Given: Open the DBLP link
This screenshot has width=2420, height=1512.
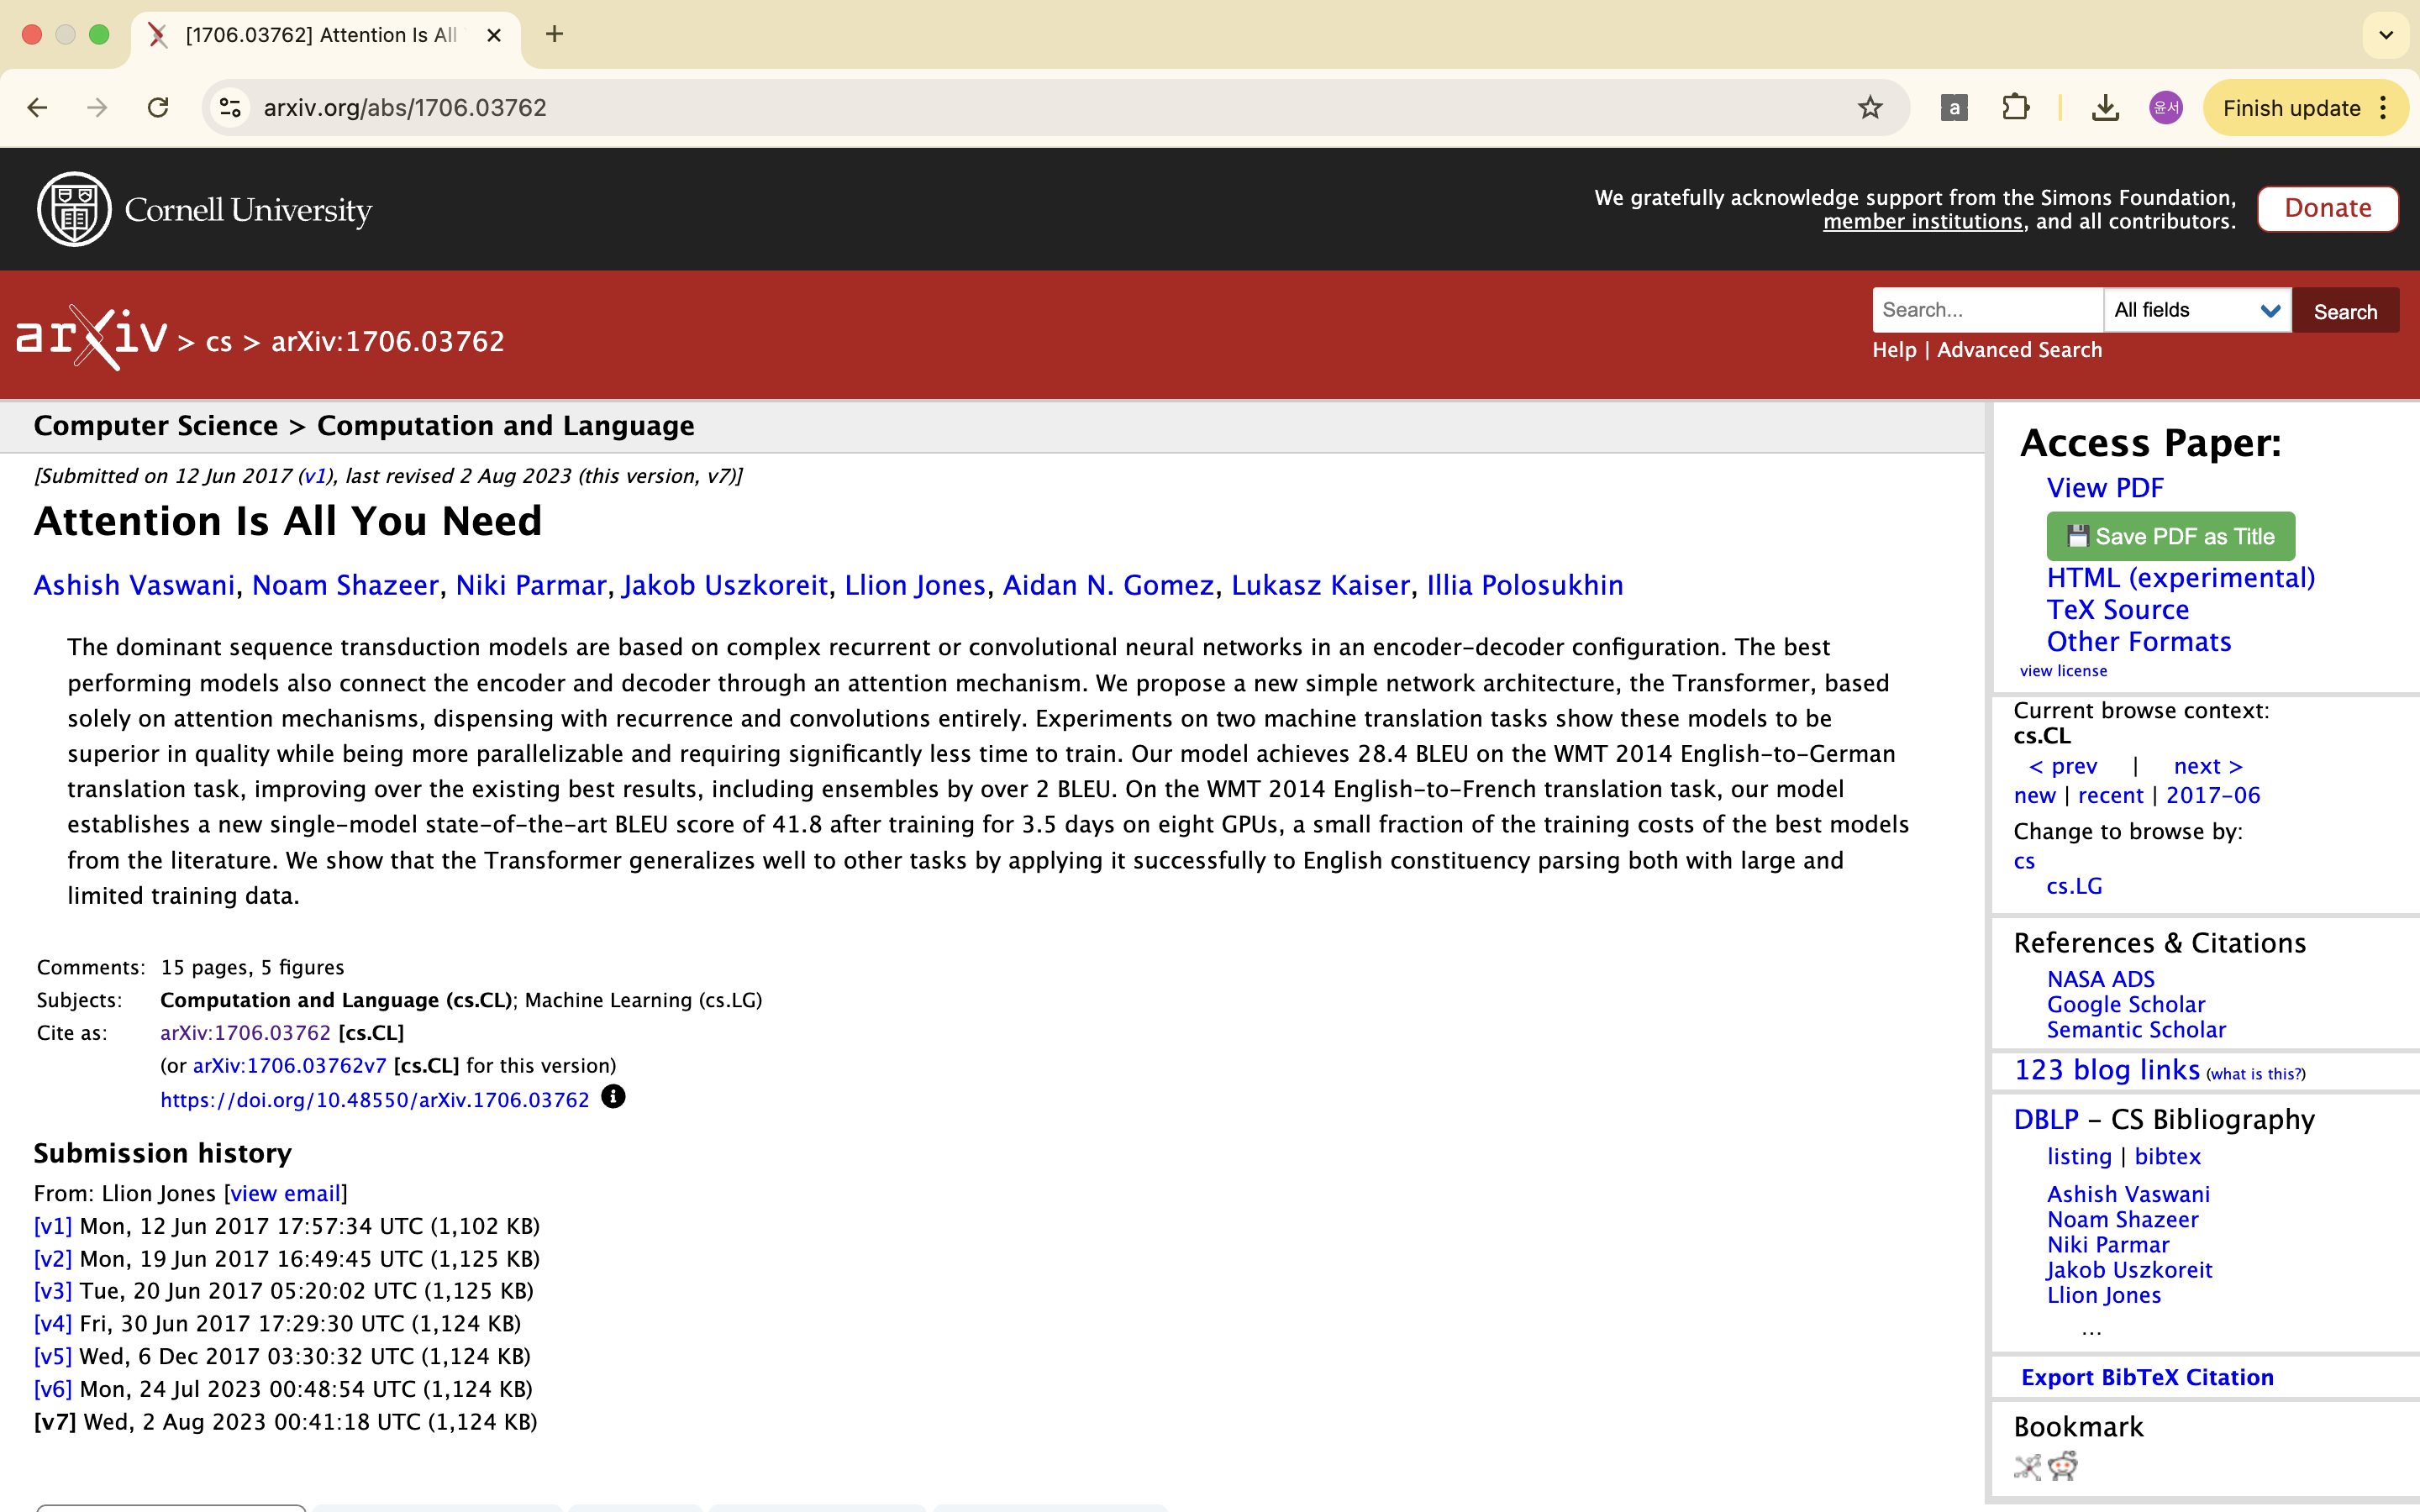Looking at the screenshot, I should point(2046,1120).
